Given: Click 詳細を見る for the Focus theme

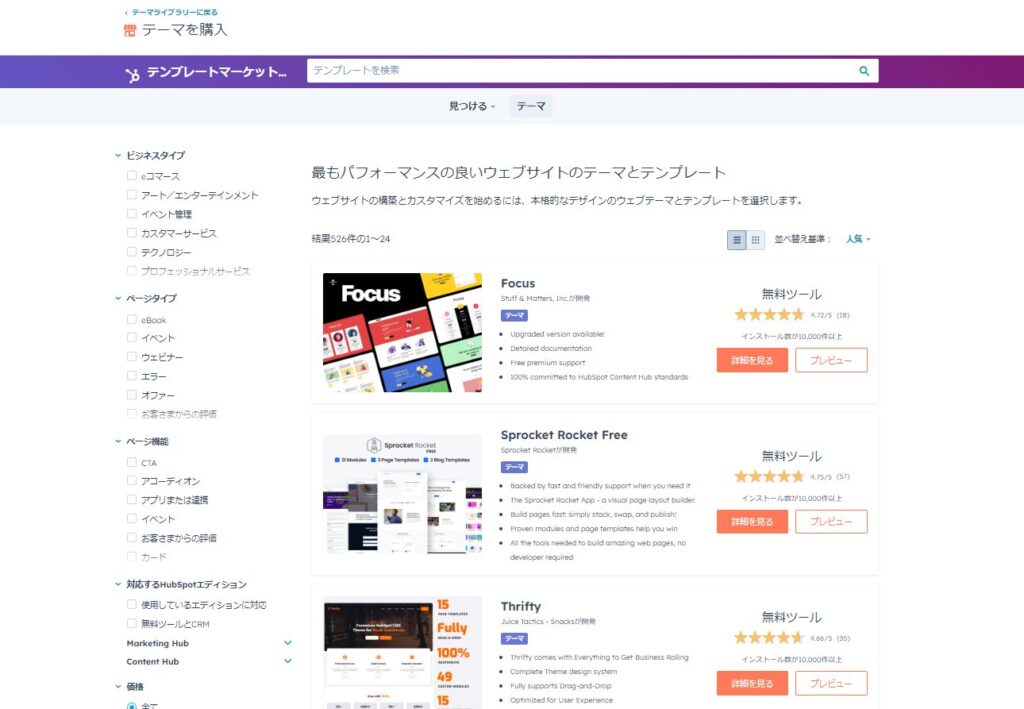Looking at the screenshot, I should (751, 360).
